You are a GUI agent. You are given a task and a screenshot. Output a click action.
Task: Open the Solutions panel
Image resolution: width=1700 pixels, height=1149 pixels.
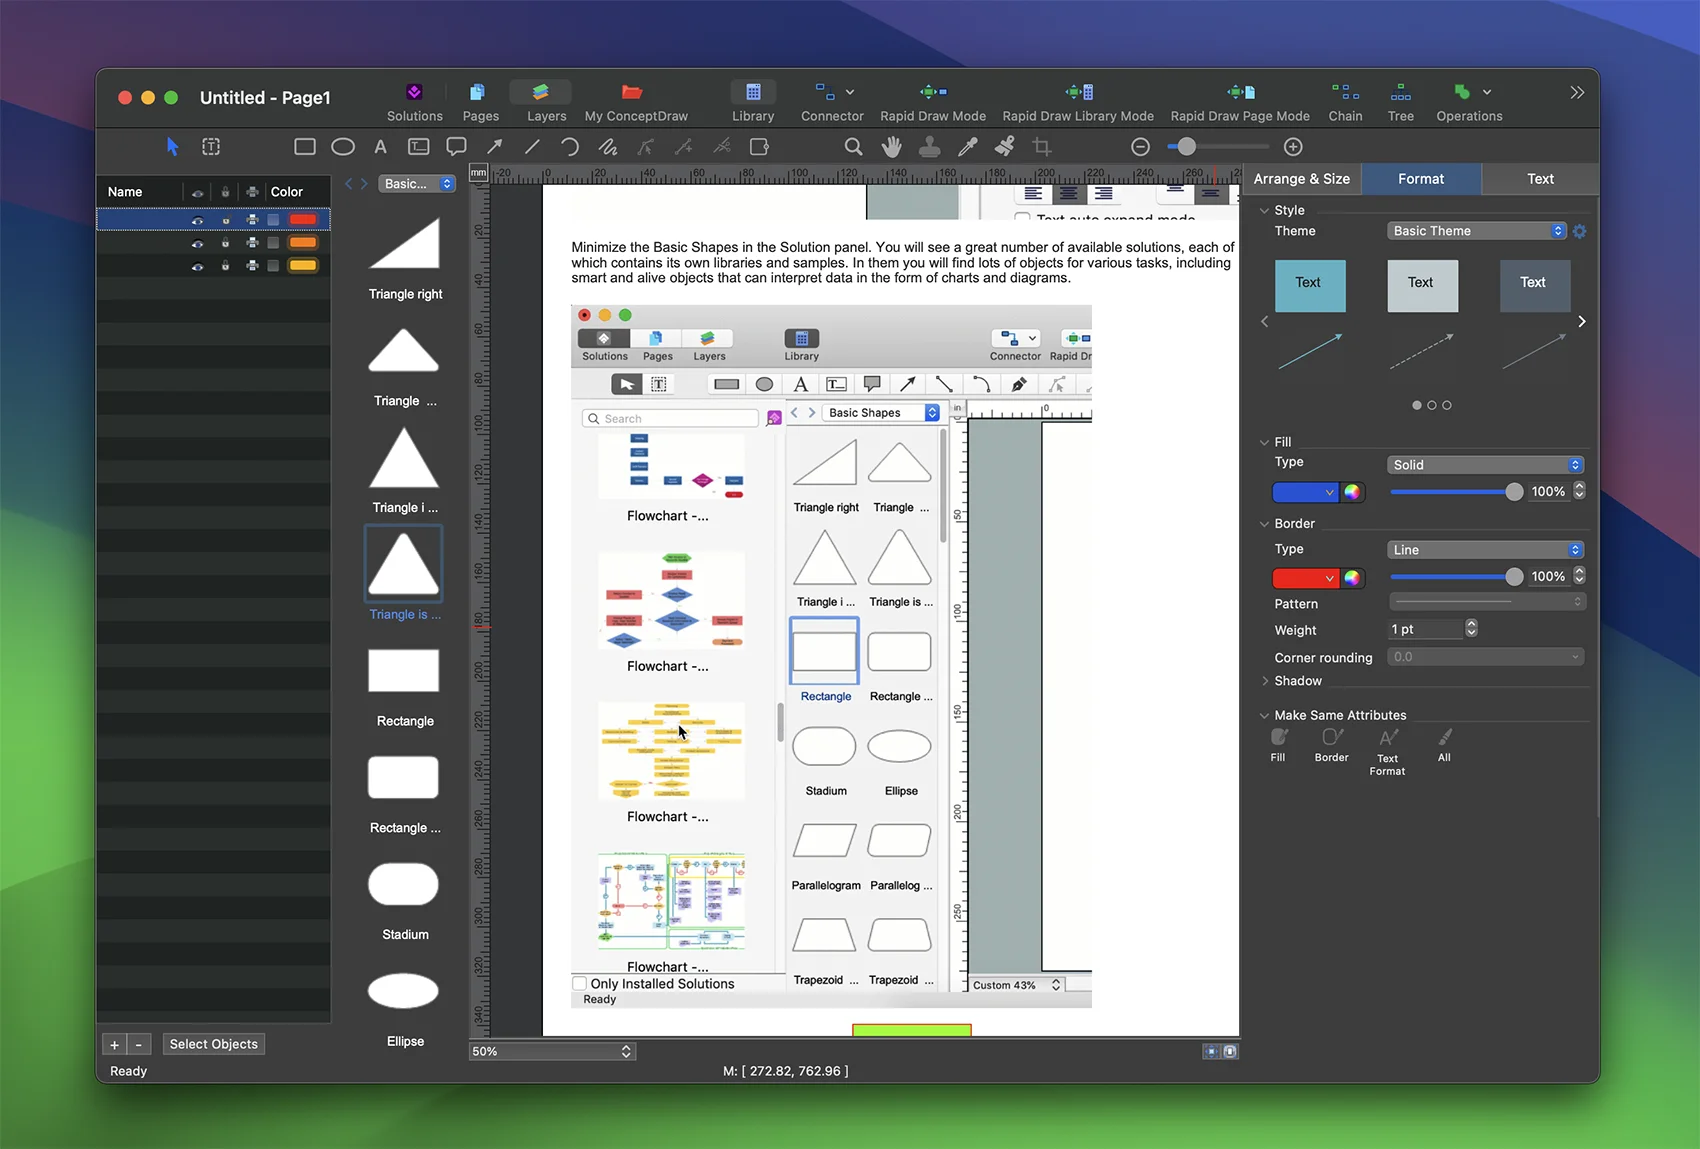(414, 102)
